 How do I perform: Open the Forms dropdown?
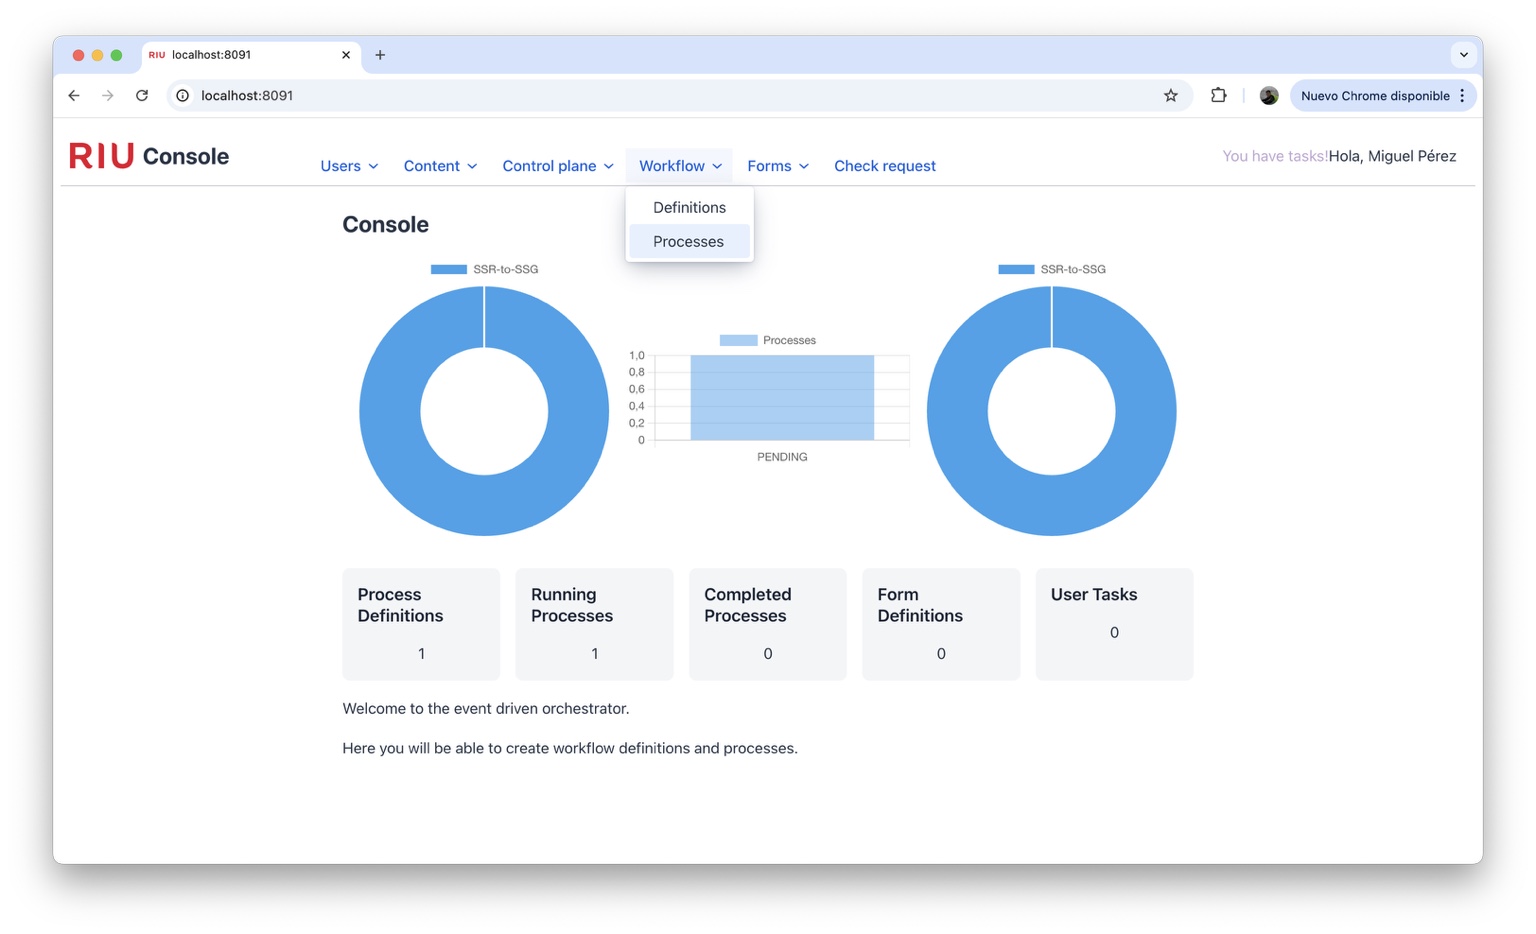(x=777, y=166)
